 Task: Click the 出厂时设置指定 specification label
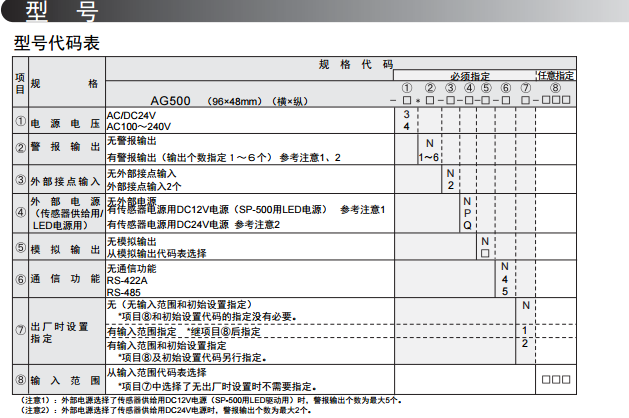pyautogui.click(x=59, y=333)
